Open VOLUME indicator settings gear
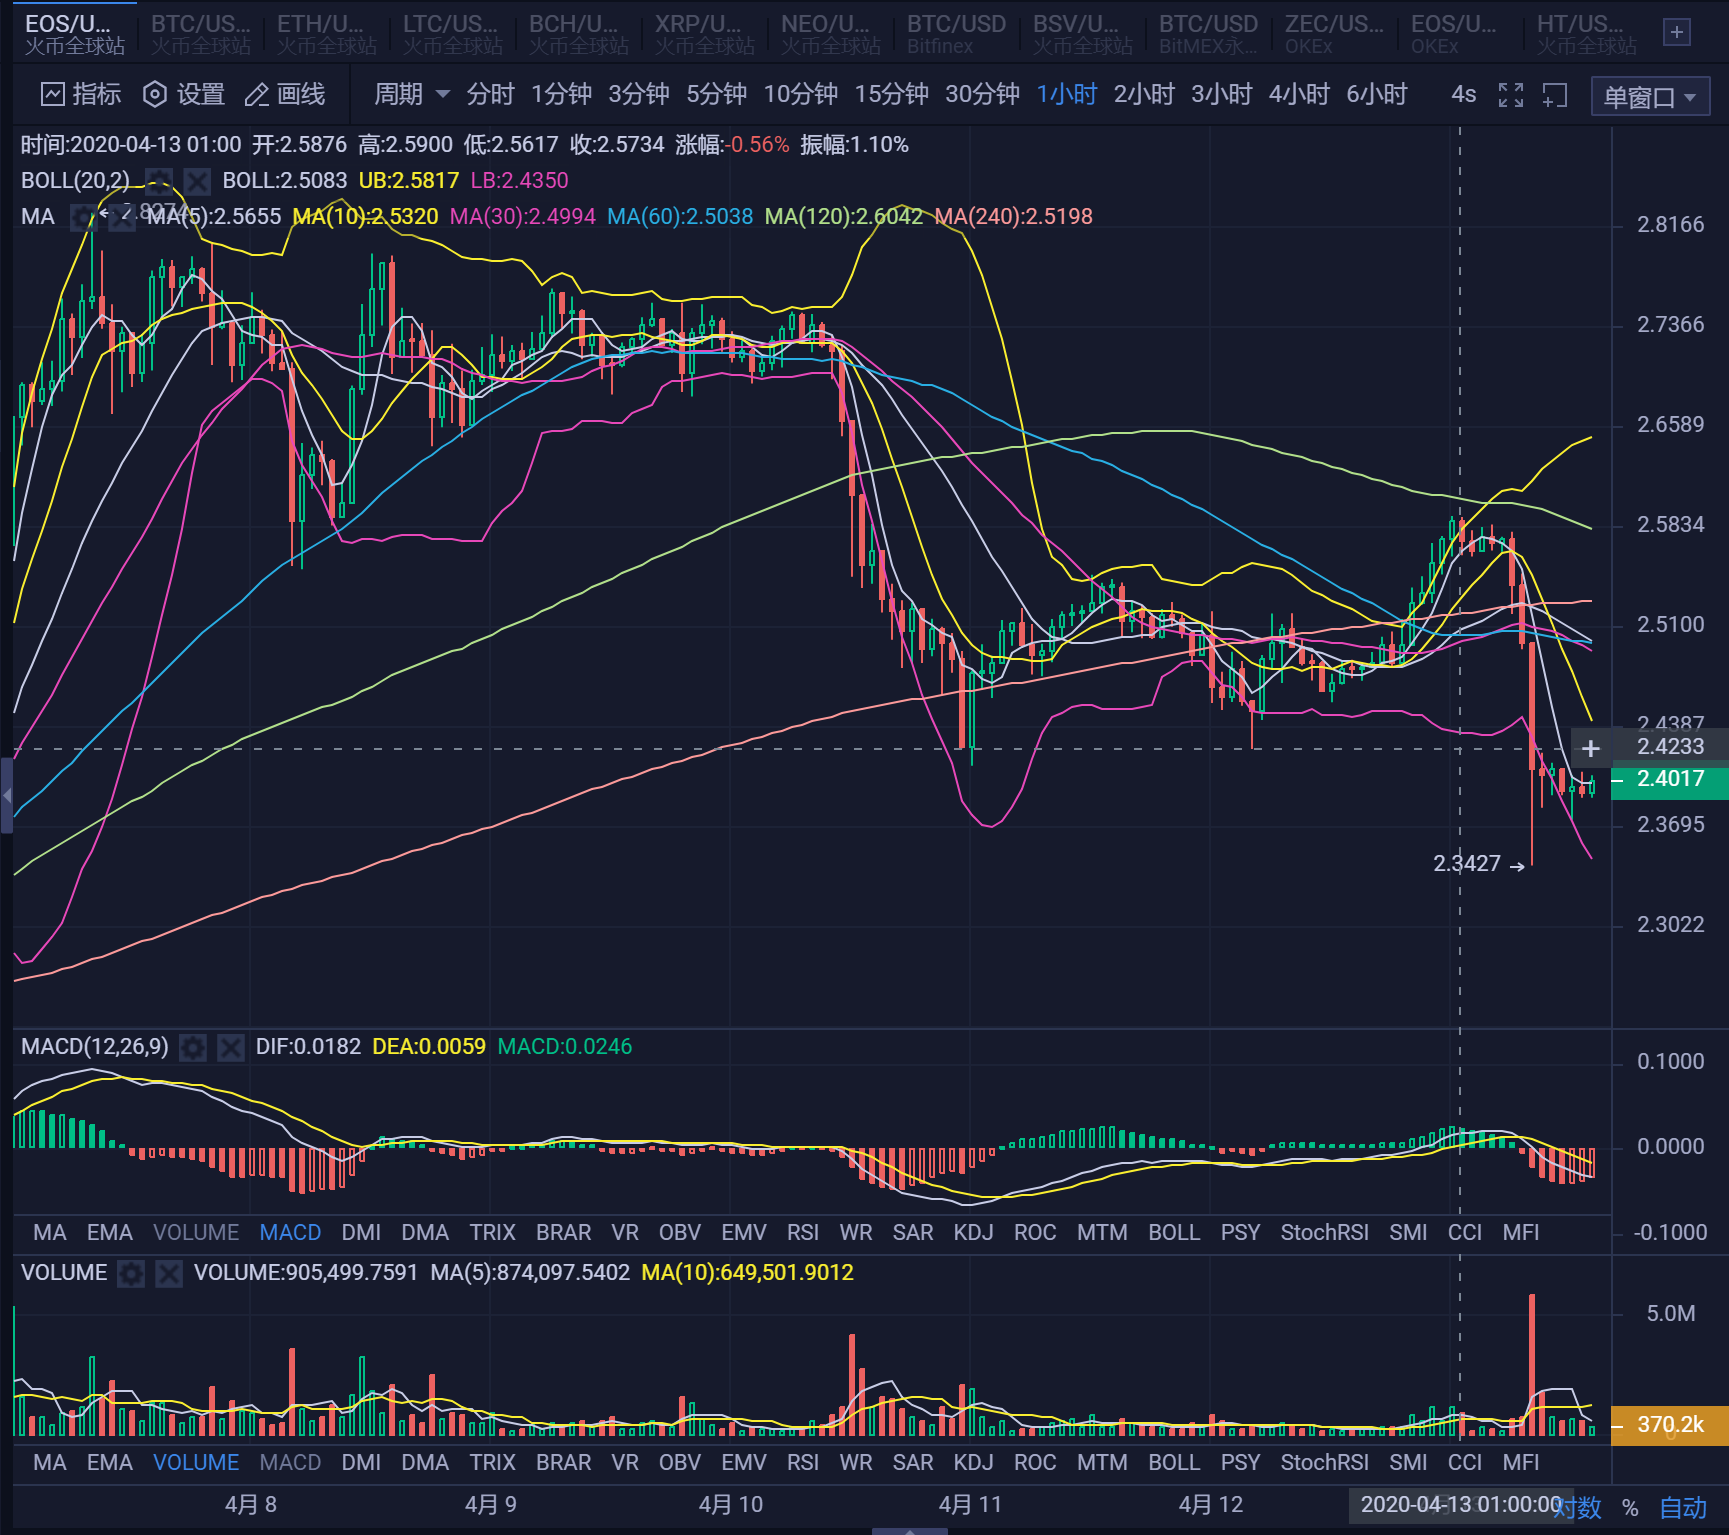Screen dimensions: 1729x1535 pyautogui.click(x=131, y=1273)
